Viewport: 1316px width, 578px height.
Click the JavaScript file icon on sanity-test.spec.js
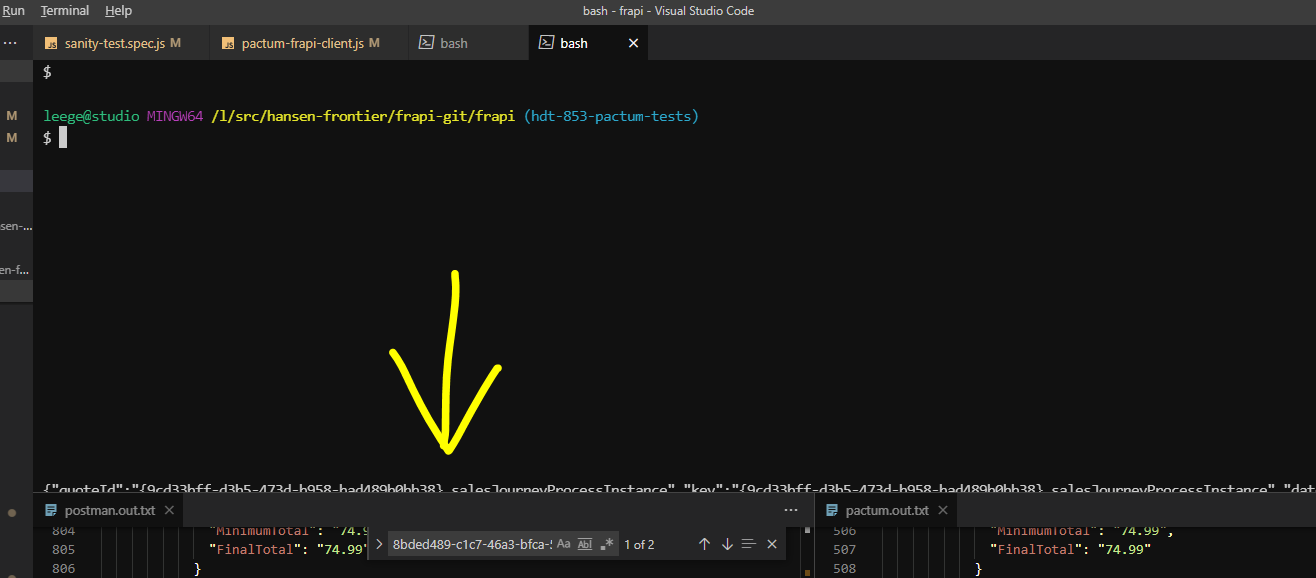(x=50, y=43)
